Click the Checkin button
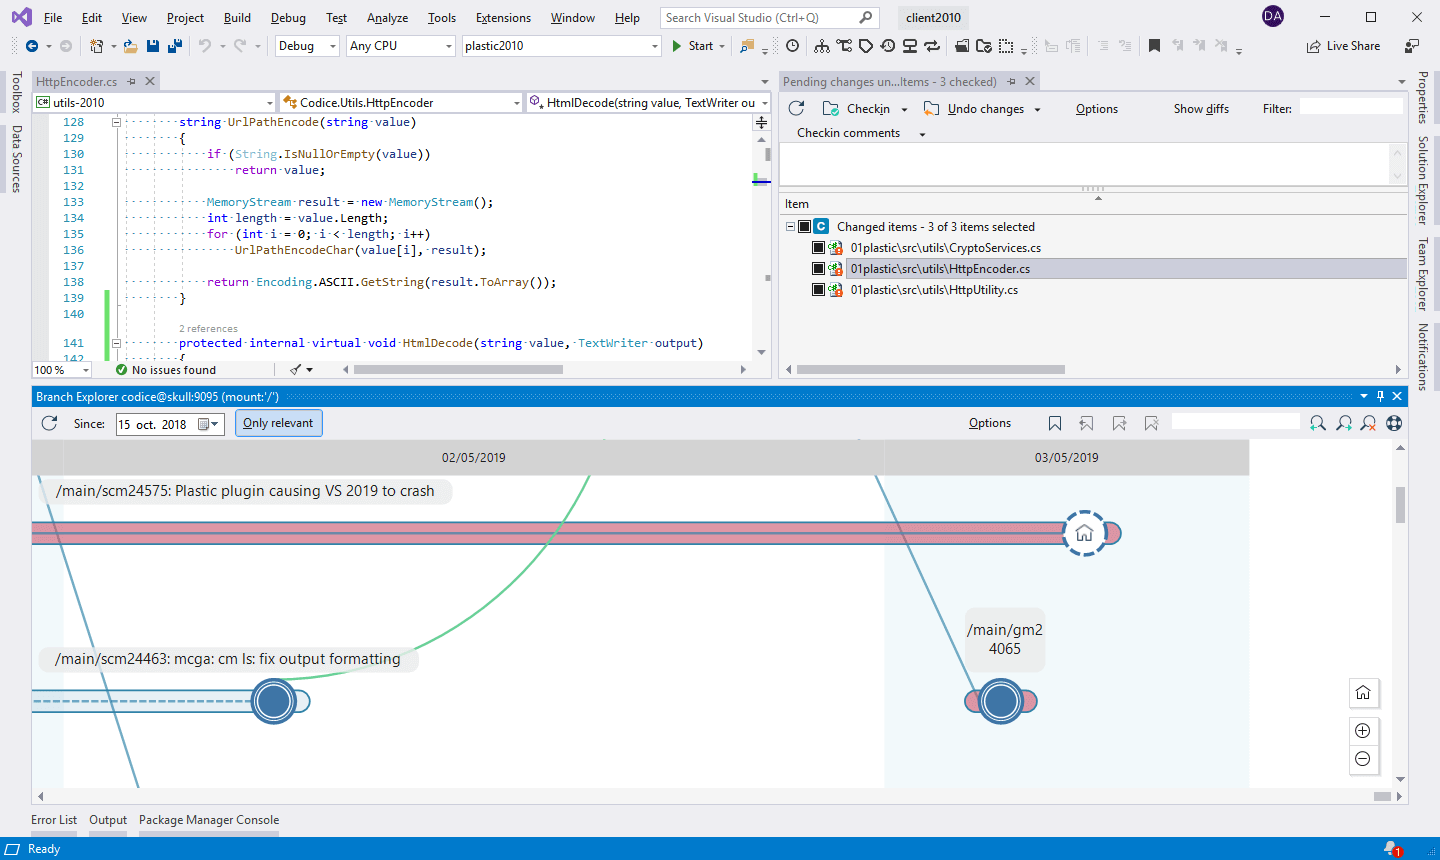The width and height of the screenshot is (1440, 860). click(x=858, y=109)
